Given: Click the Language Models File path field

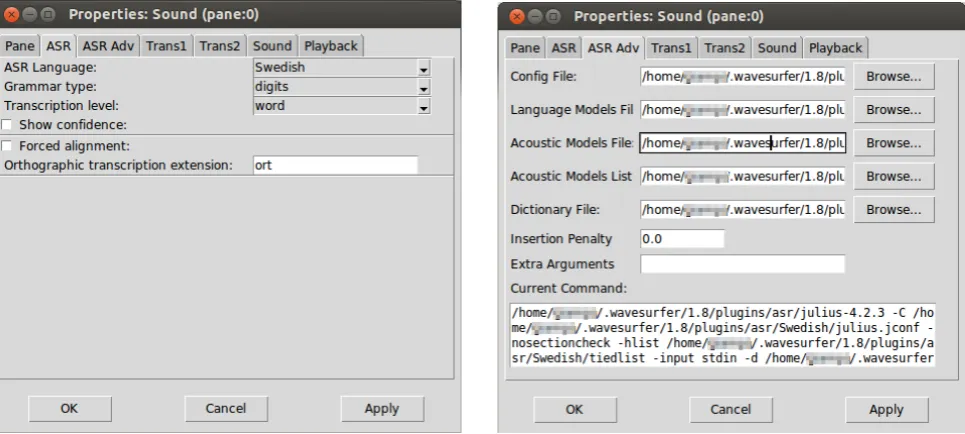Looking at the screenshot, I should (x=742, y=110).
